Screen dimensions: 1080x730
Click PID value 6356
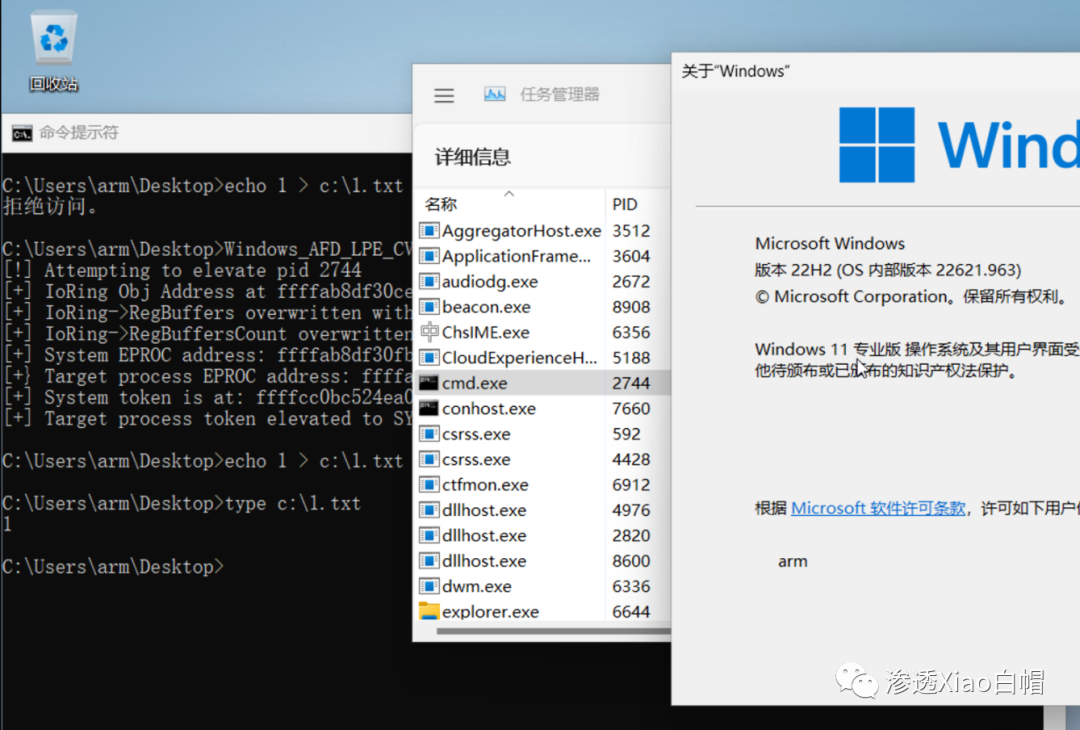[631, 333]
